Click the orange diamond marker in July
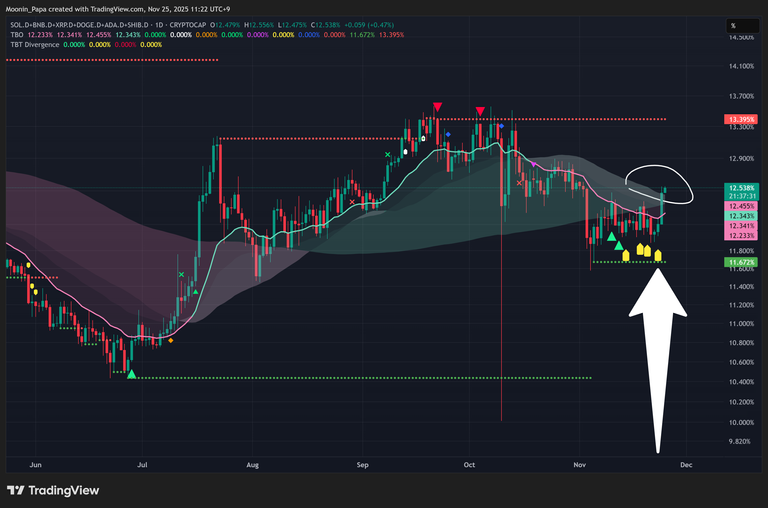Image resolution: width=768 pixels, height=508 pixels. [x=170, y=341]
